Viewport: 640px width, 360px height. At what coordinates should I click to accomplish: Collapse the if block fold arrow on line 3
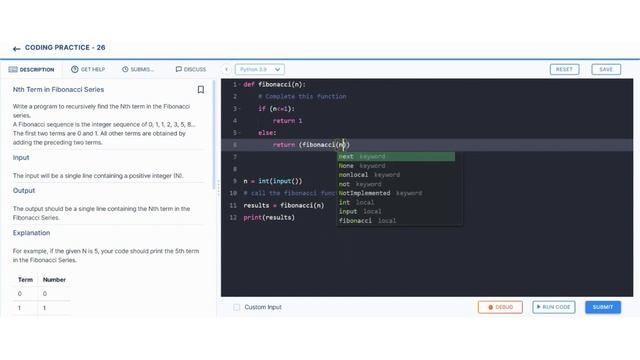[240, 109]
